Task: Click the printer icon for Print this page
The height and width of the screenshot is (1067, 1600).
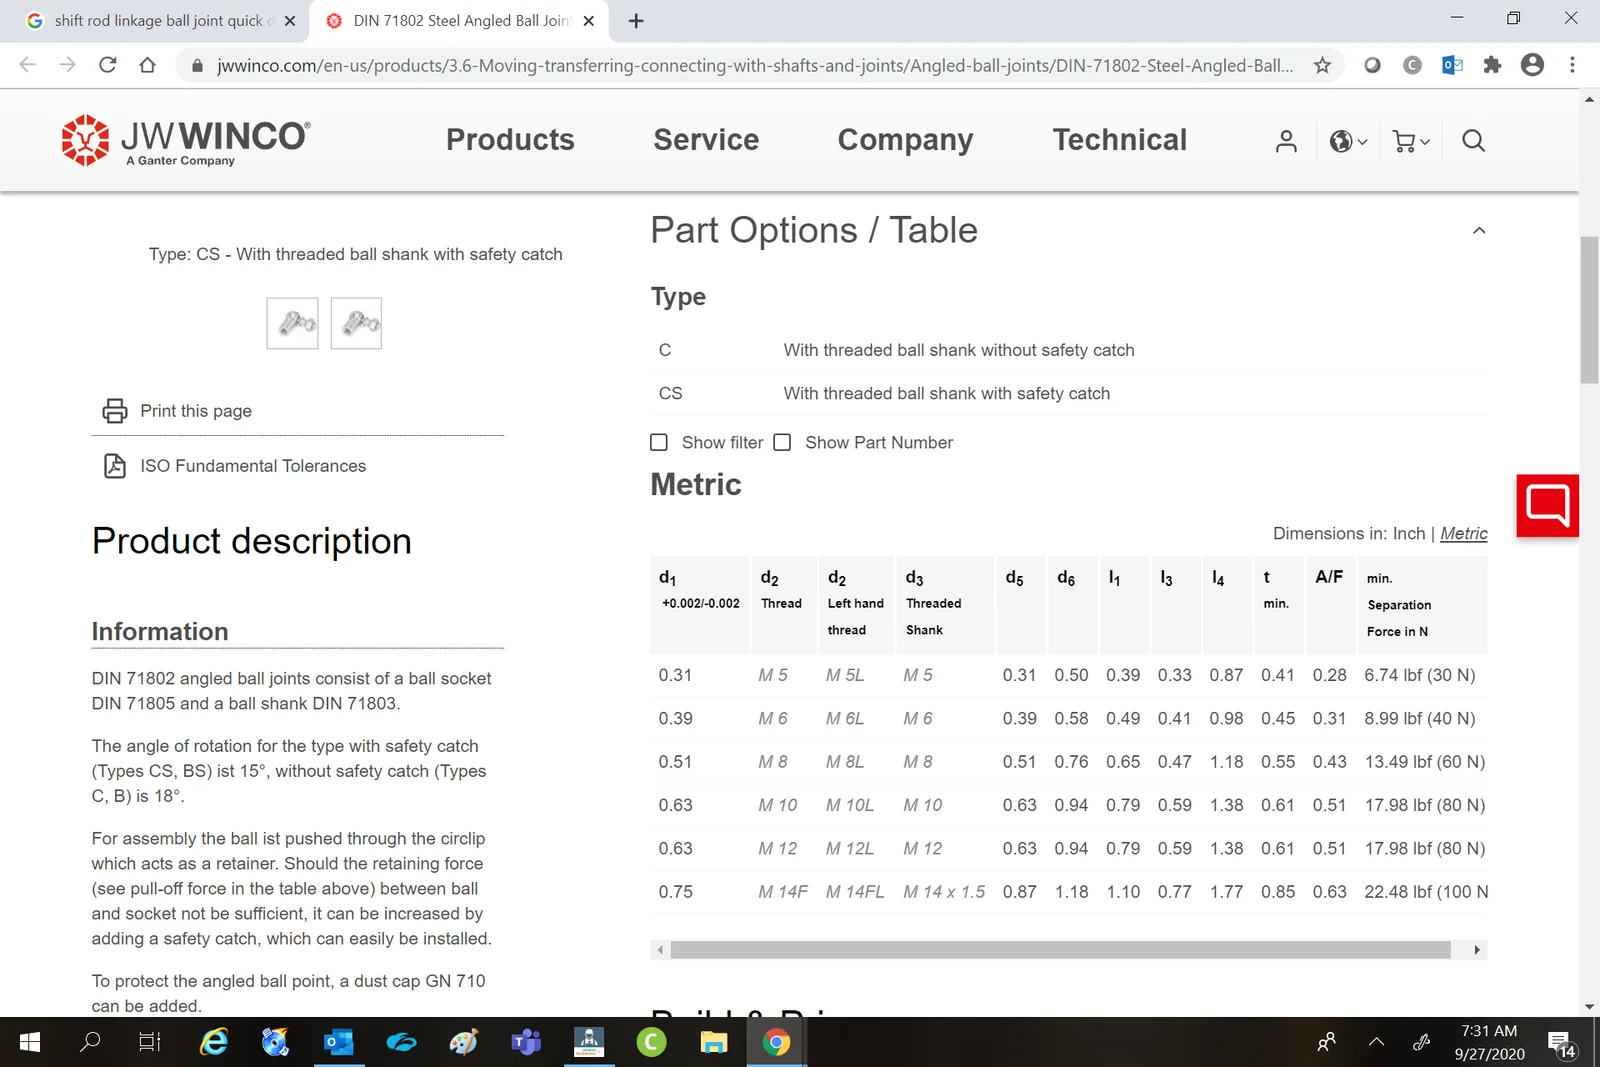Action: [115, 411]
